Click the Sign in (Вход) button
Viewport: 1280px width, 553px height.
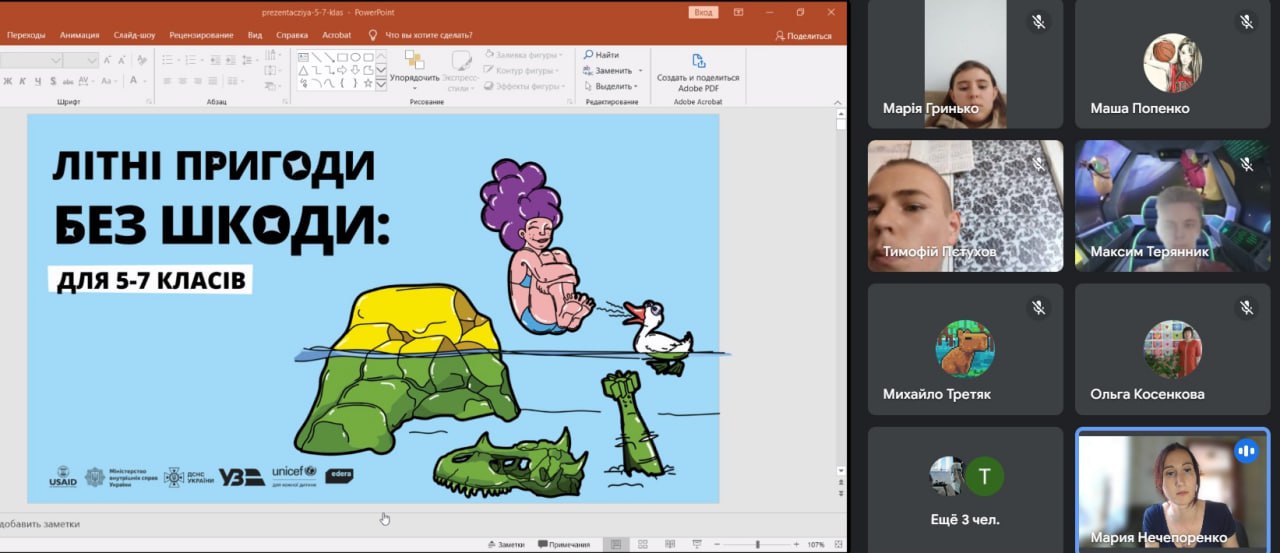point(703,12)
